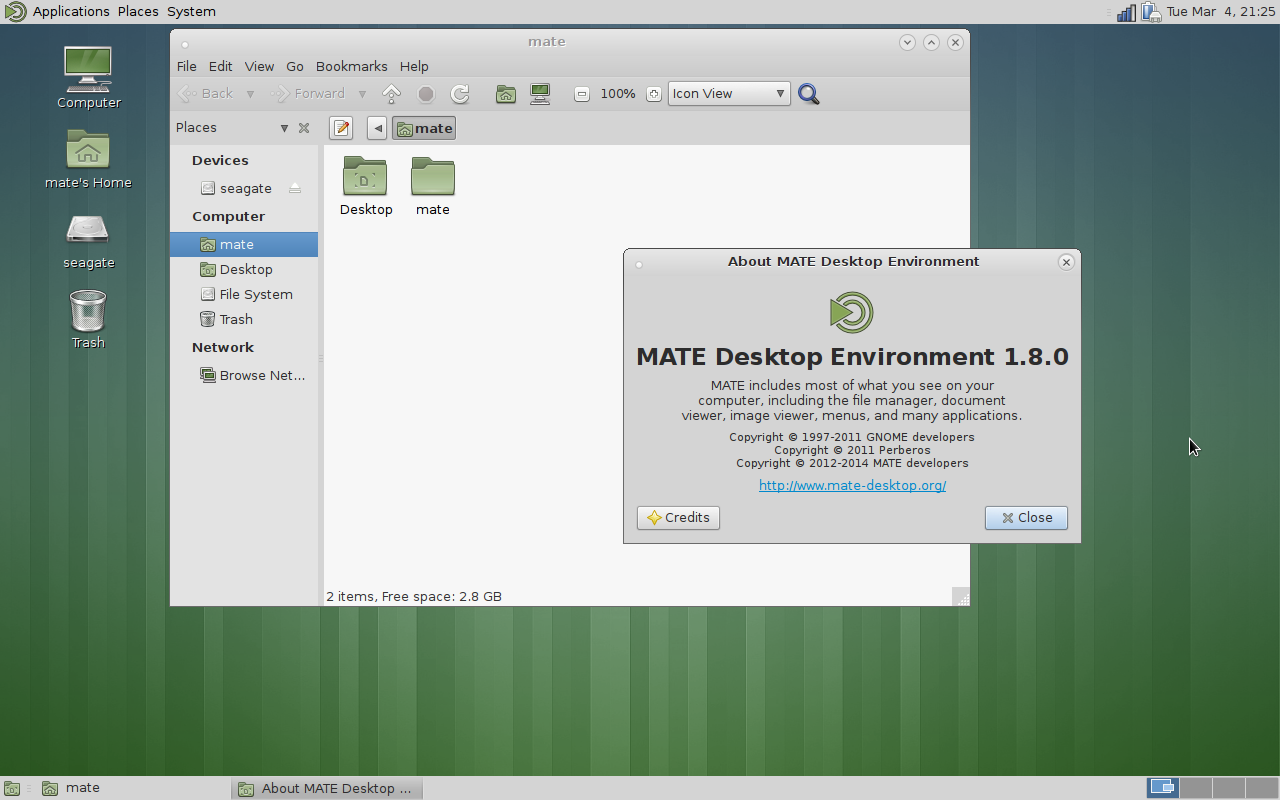Open the Bookmarks menu
This screenshot has width=1280, height=800.
(351, 66)
